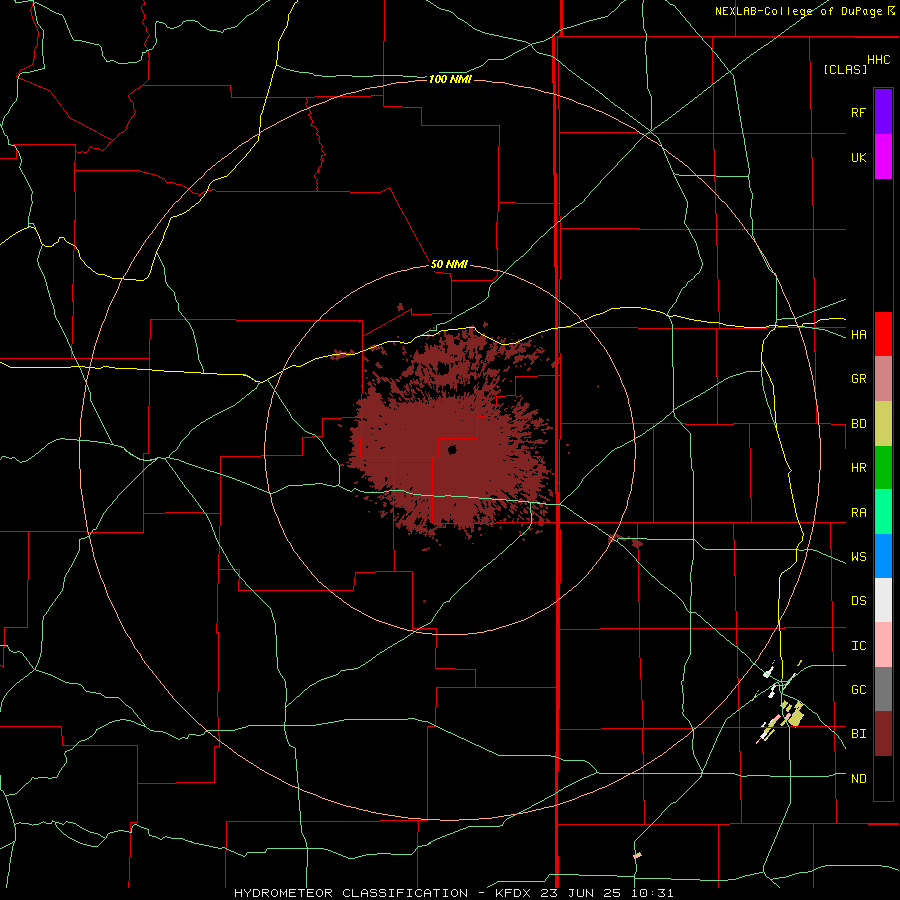Click the IC legend label
Image resolution: width=900 pixels, height=900 pixels.
[x=858, y=646]
